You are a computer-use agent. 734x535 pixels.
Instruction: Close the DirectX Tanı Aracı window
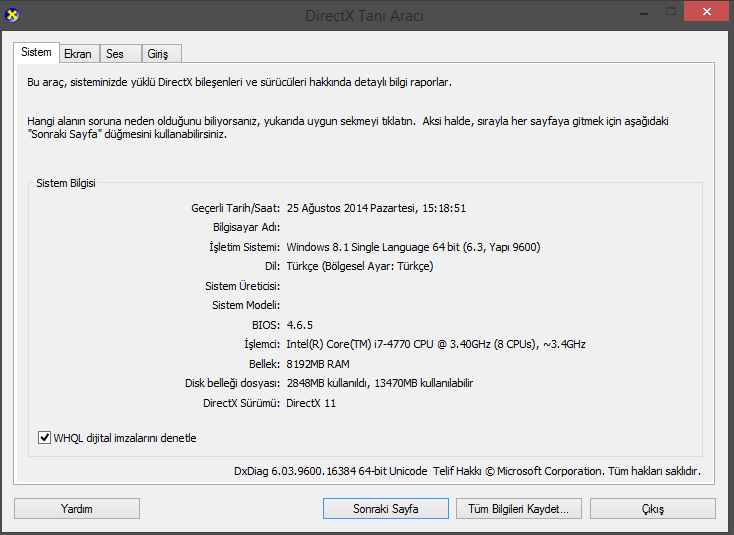[x=707, y=12]
